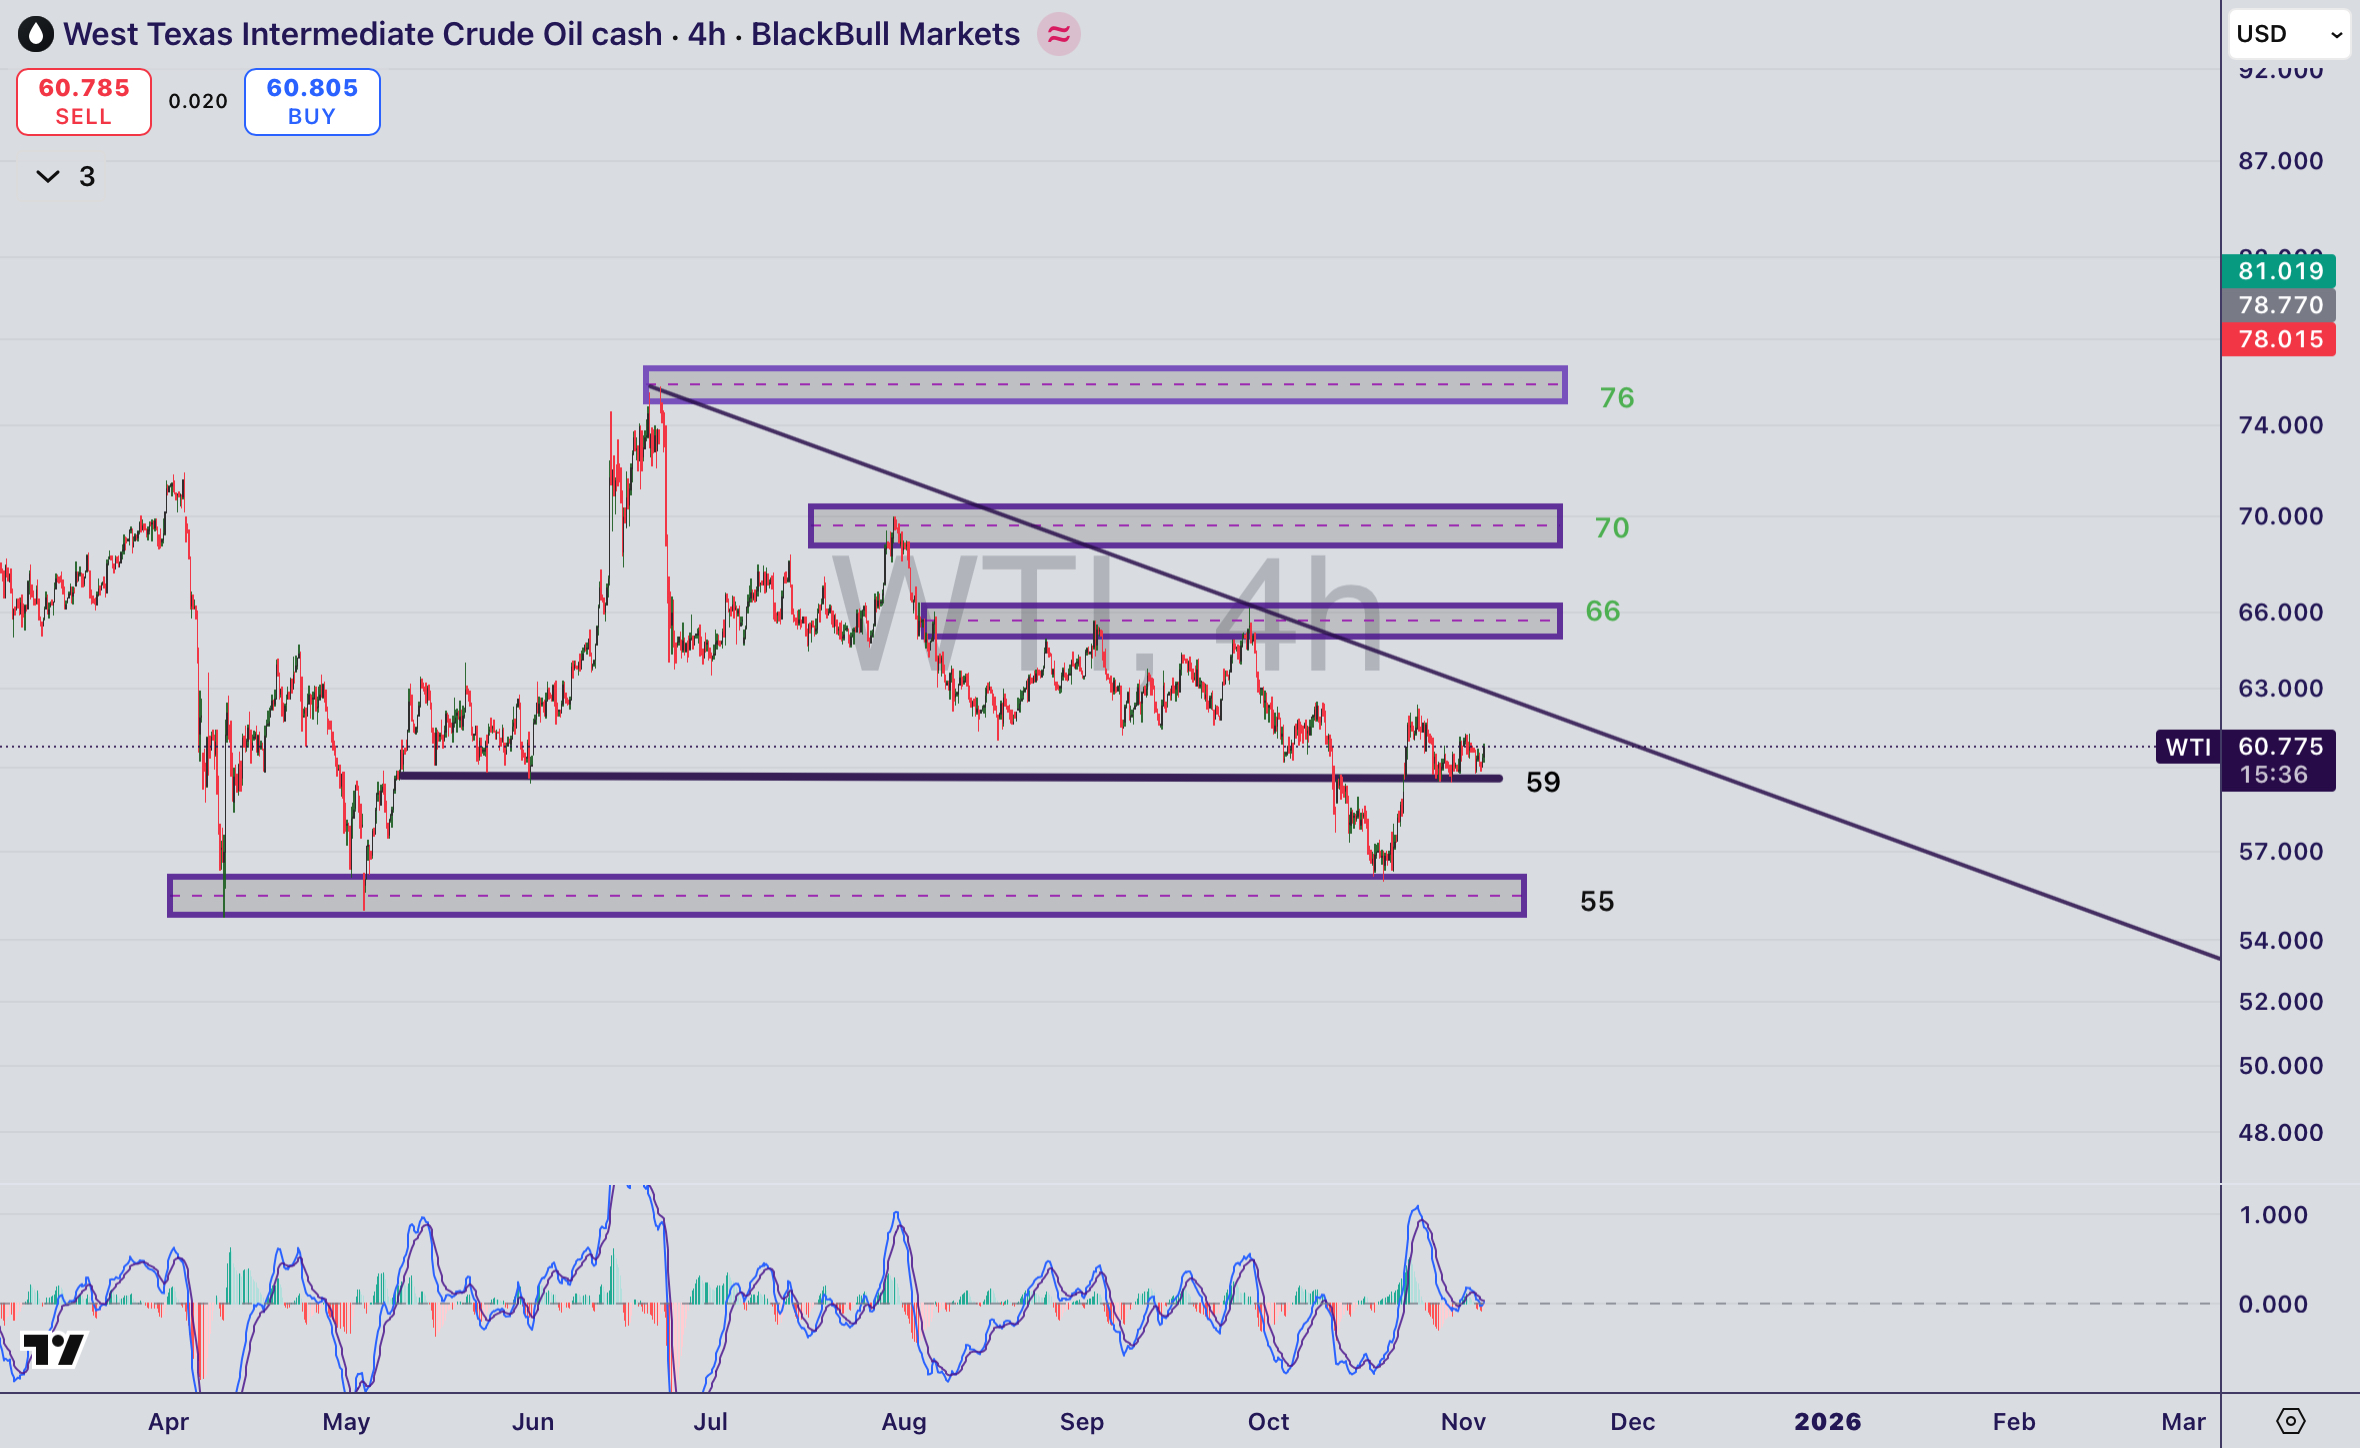Open similar symbols via the pink ≈ icon
The image size is (2360, 1448).
tap(1059, 34)
